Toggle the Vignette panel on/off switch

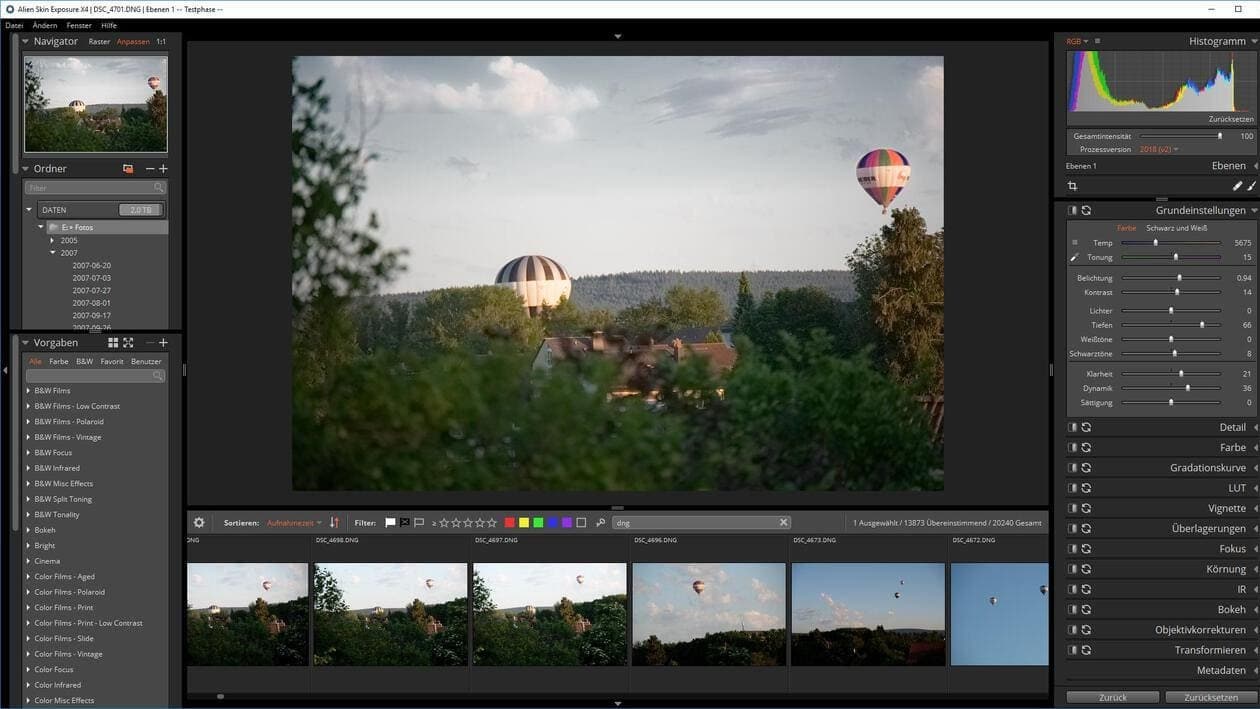point(1072,508)
